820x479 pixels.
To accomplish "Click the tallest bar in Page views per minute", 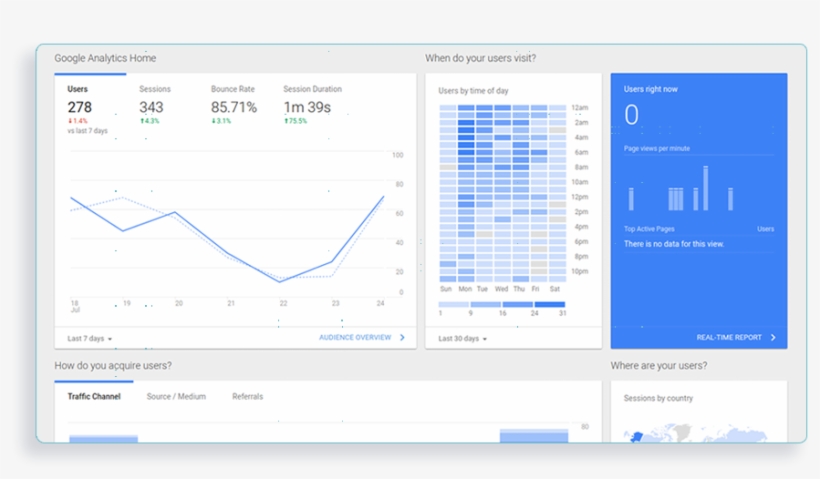I will [x=706, y=188].
